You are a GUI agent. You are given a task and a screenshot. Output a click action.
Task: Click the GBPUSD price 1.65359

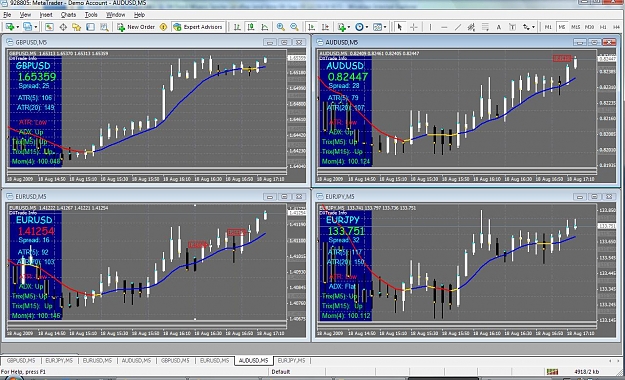pyautogui.click(x=37, y=77)
